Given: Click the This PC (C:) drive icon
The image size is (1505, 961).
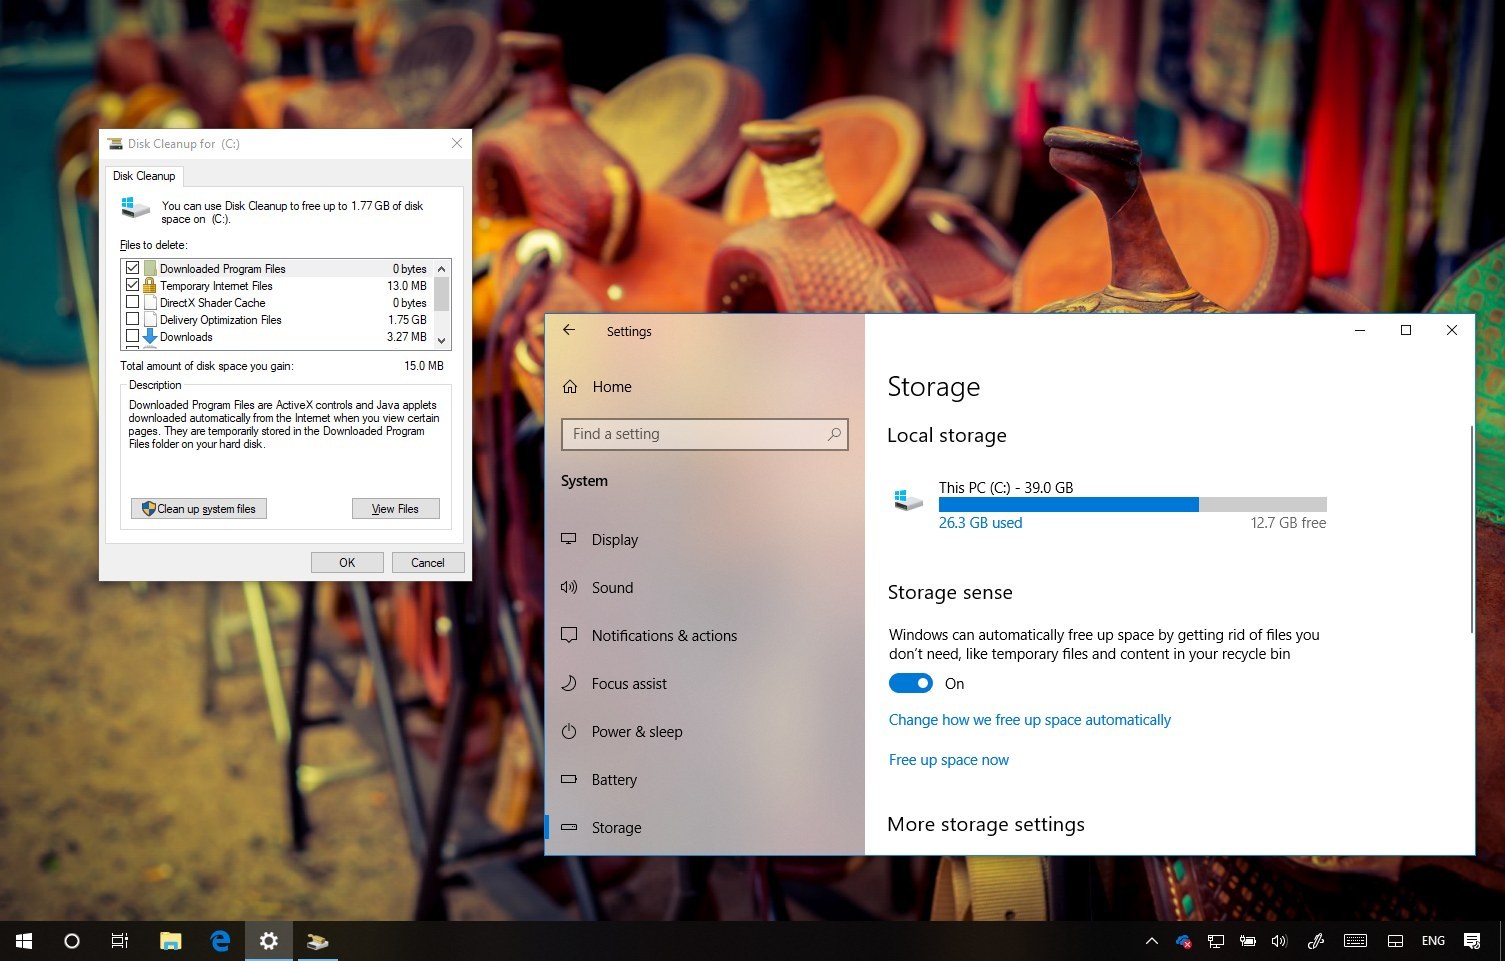Looking at the screenshot, I should 908,500.
